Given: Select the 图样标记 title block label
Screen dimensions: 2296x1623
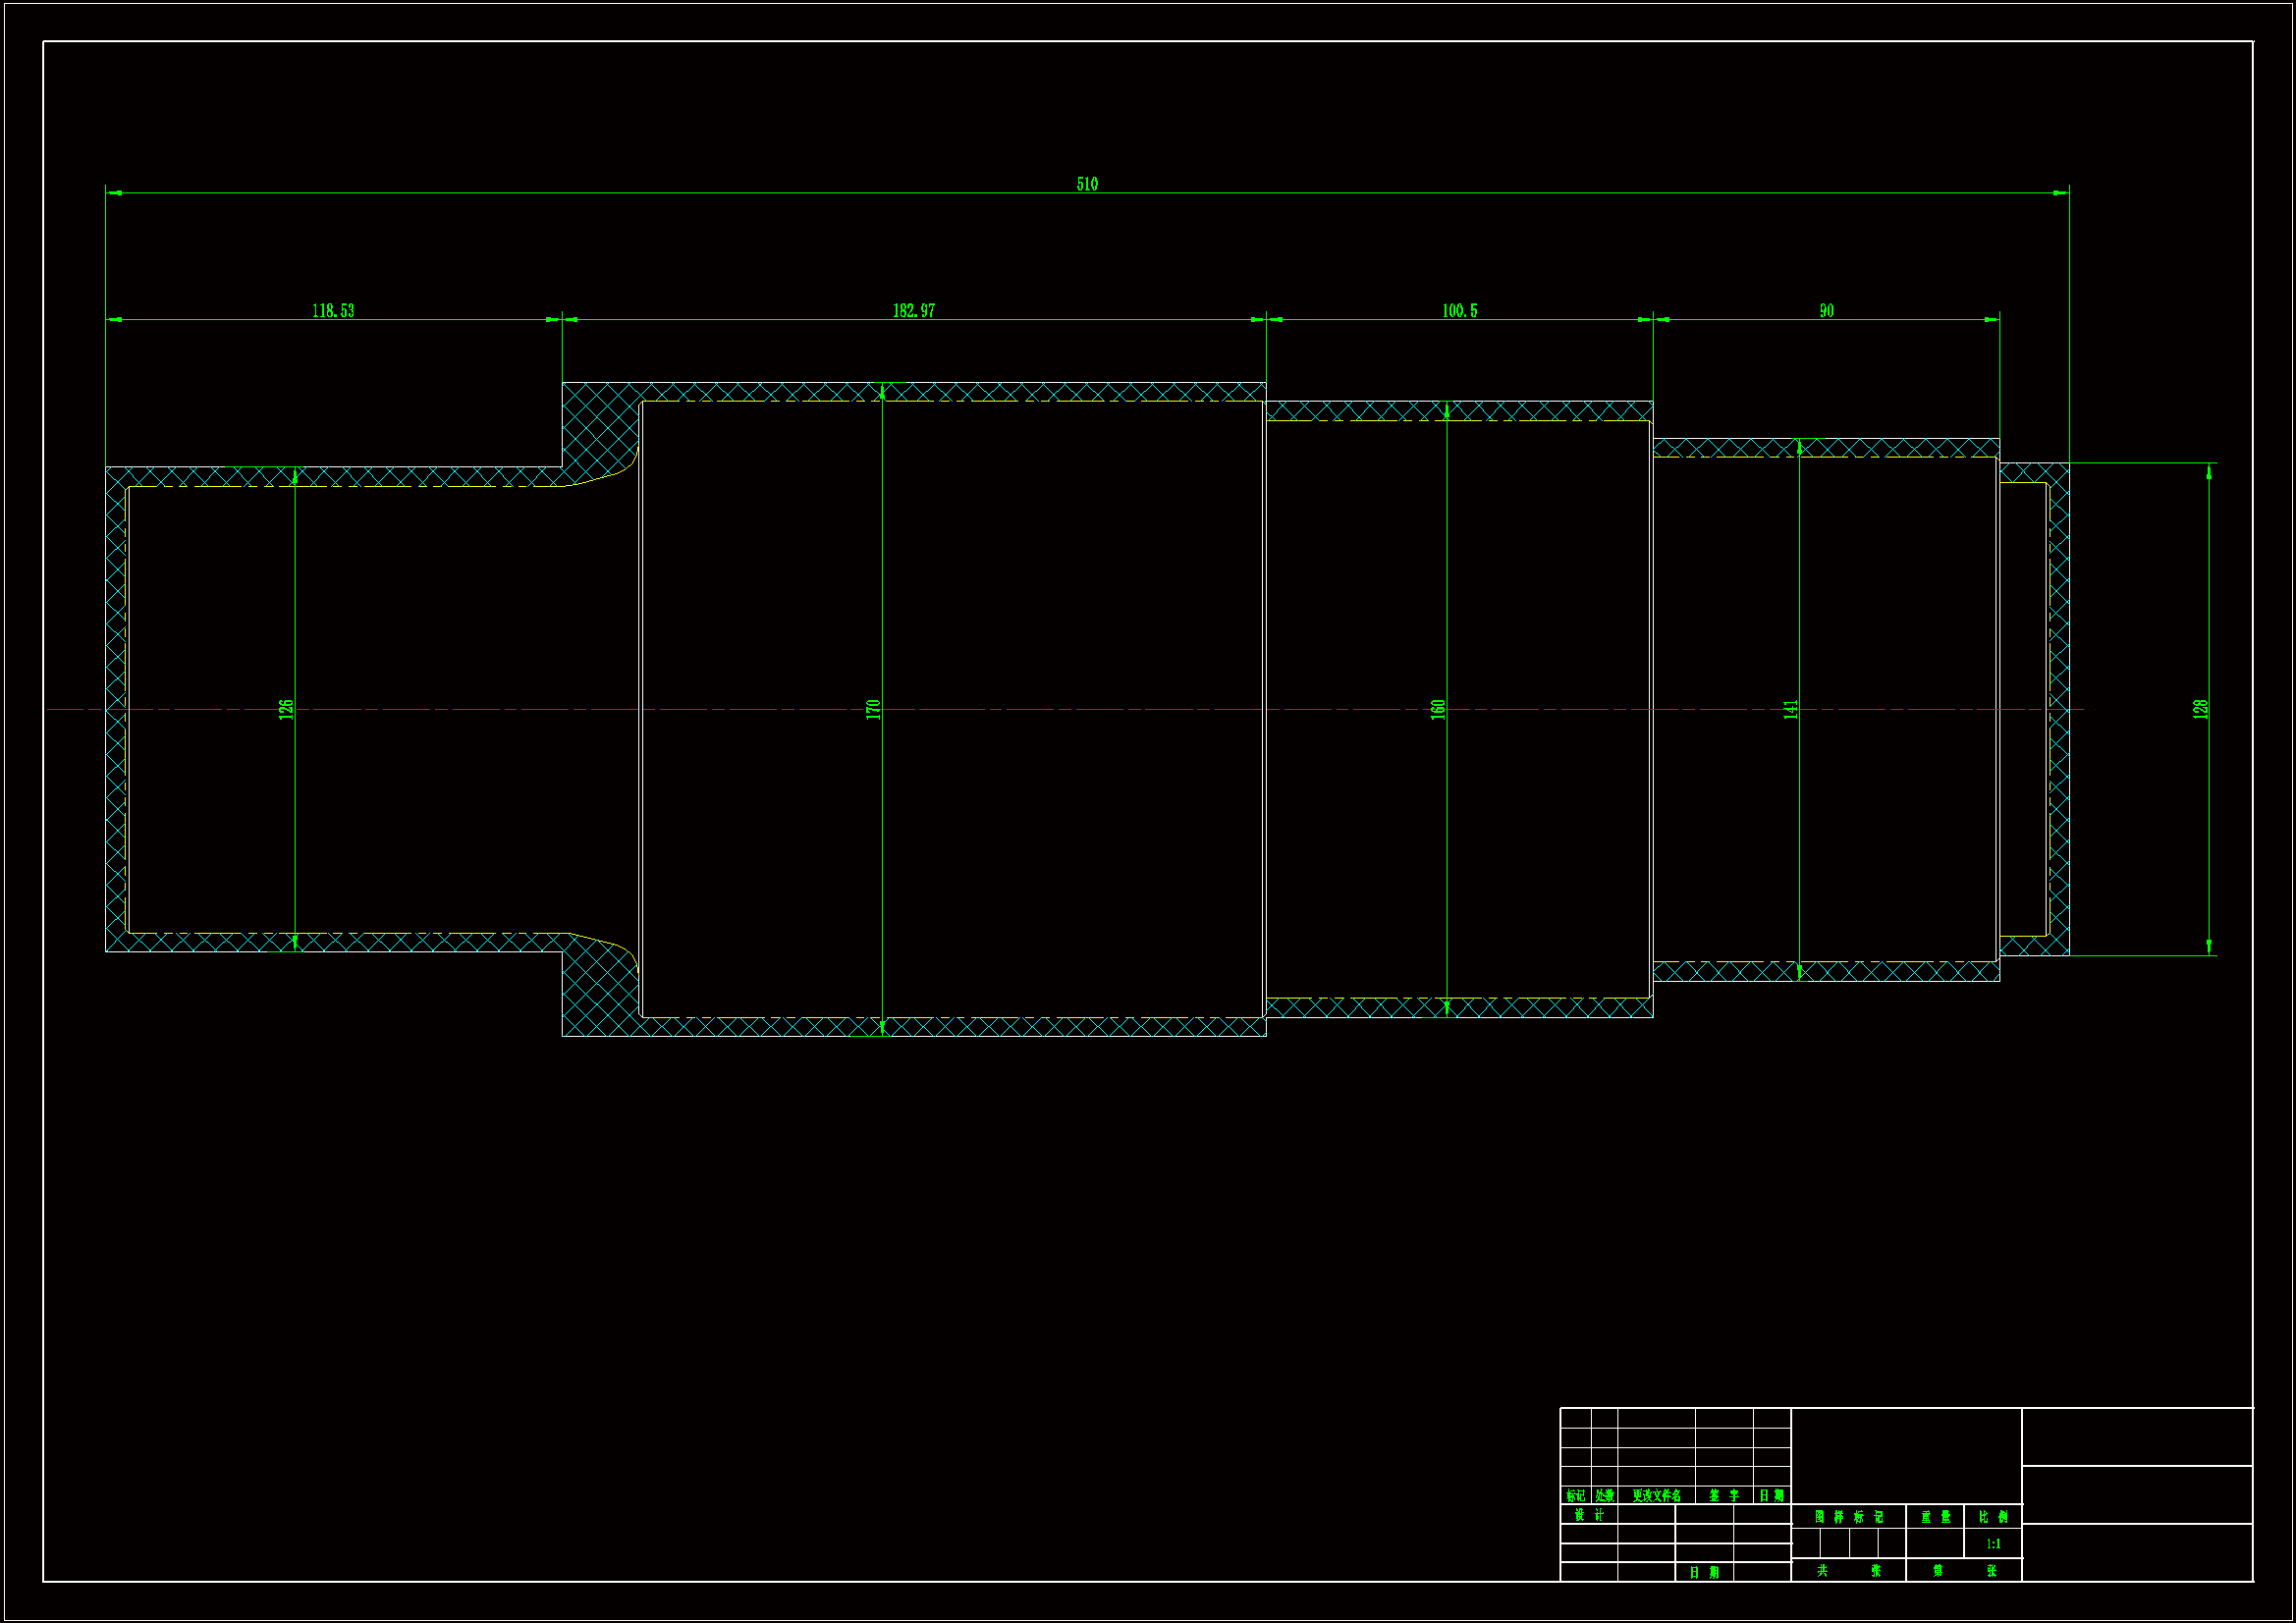Looking at the screenshot, I should 1848,1517.
